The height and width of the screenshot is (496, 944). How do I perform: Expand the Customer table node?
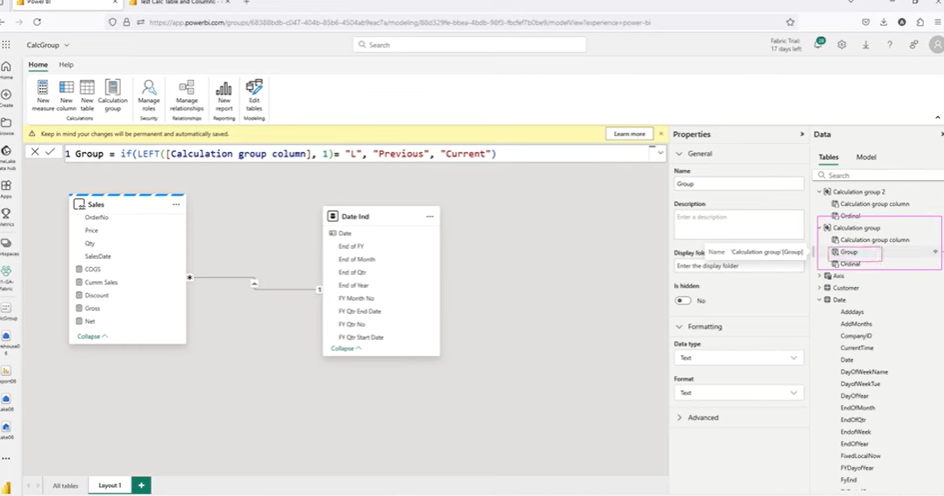[x=819, y=288]
